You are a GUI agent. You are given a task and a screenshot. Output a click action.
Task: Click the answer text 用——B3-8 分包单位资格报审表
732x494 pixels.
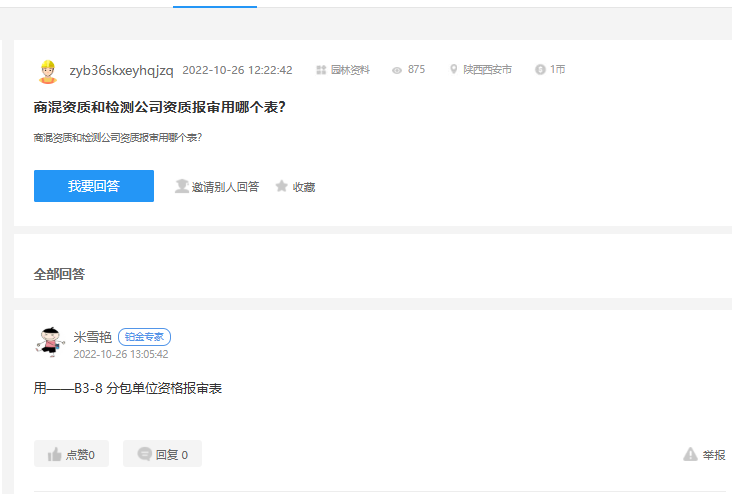point(127,388)
